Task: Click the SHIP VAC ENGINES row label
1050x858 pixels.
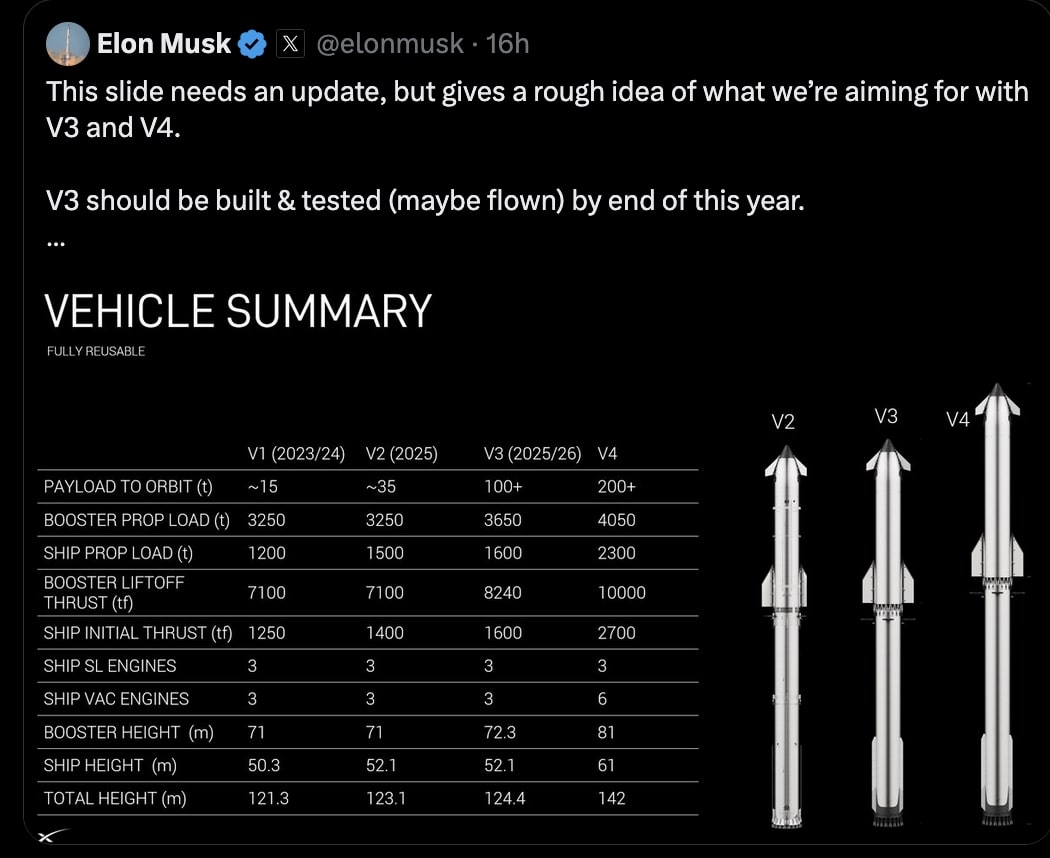Action: pos(116,699)
